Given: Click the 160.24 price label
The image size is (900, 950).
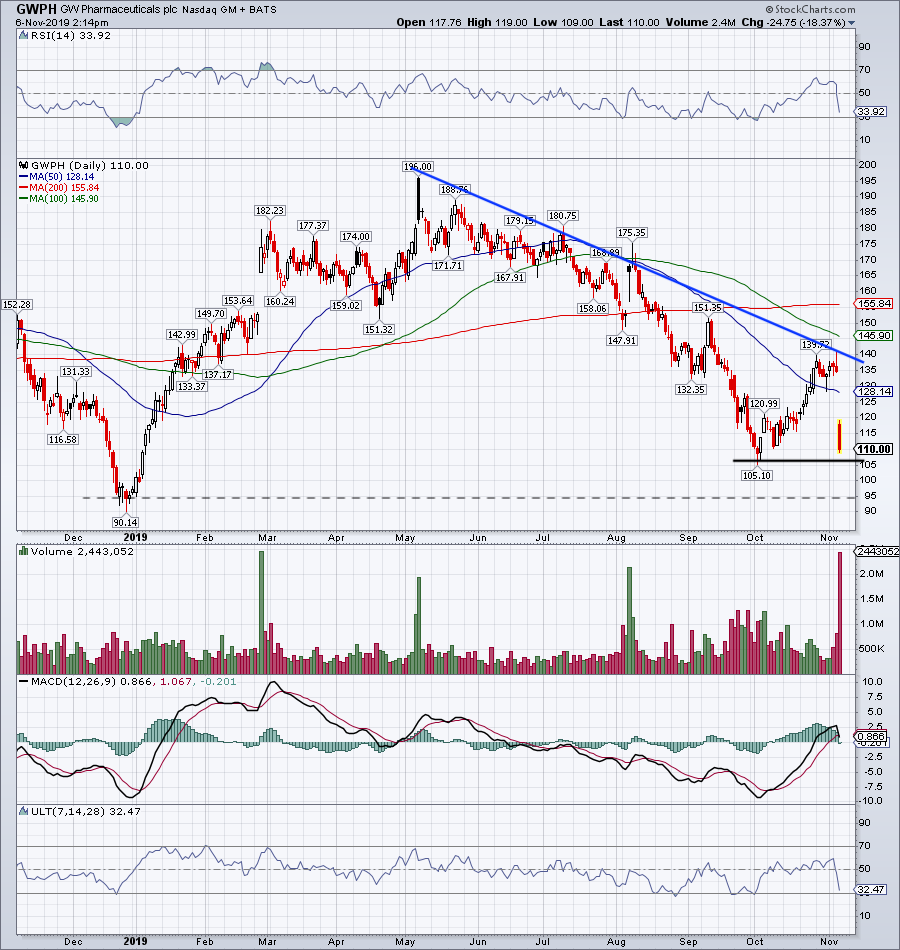Looking at the screenshot, I should pyautogui.click(x=280, y=301).
